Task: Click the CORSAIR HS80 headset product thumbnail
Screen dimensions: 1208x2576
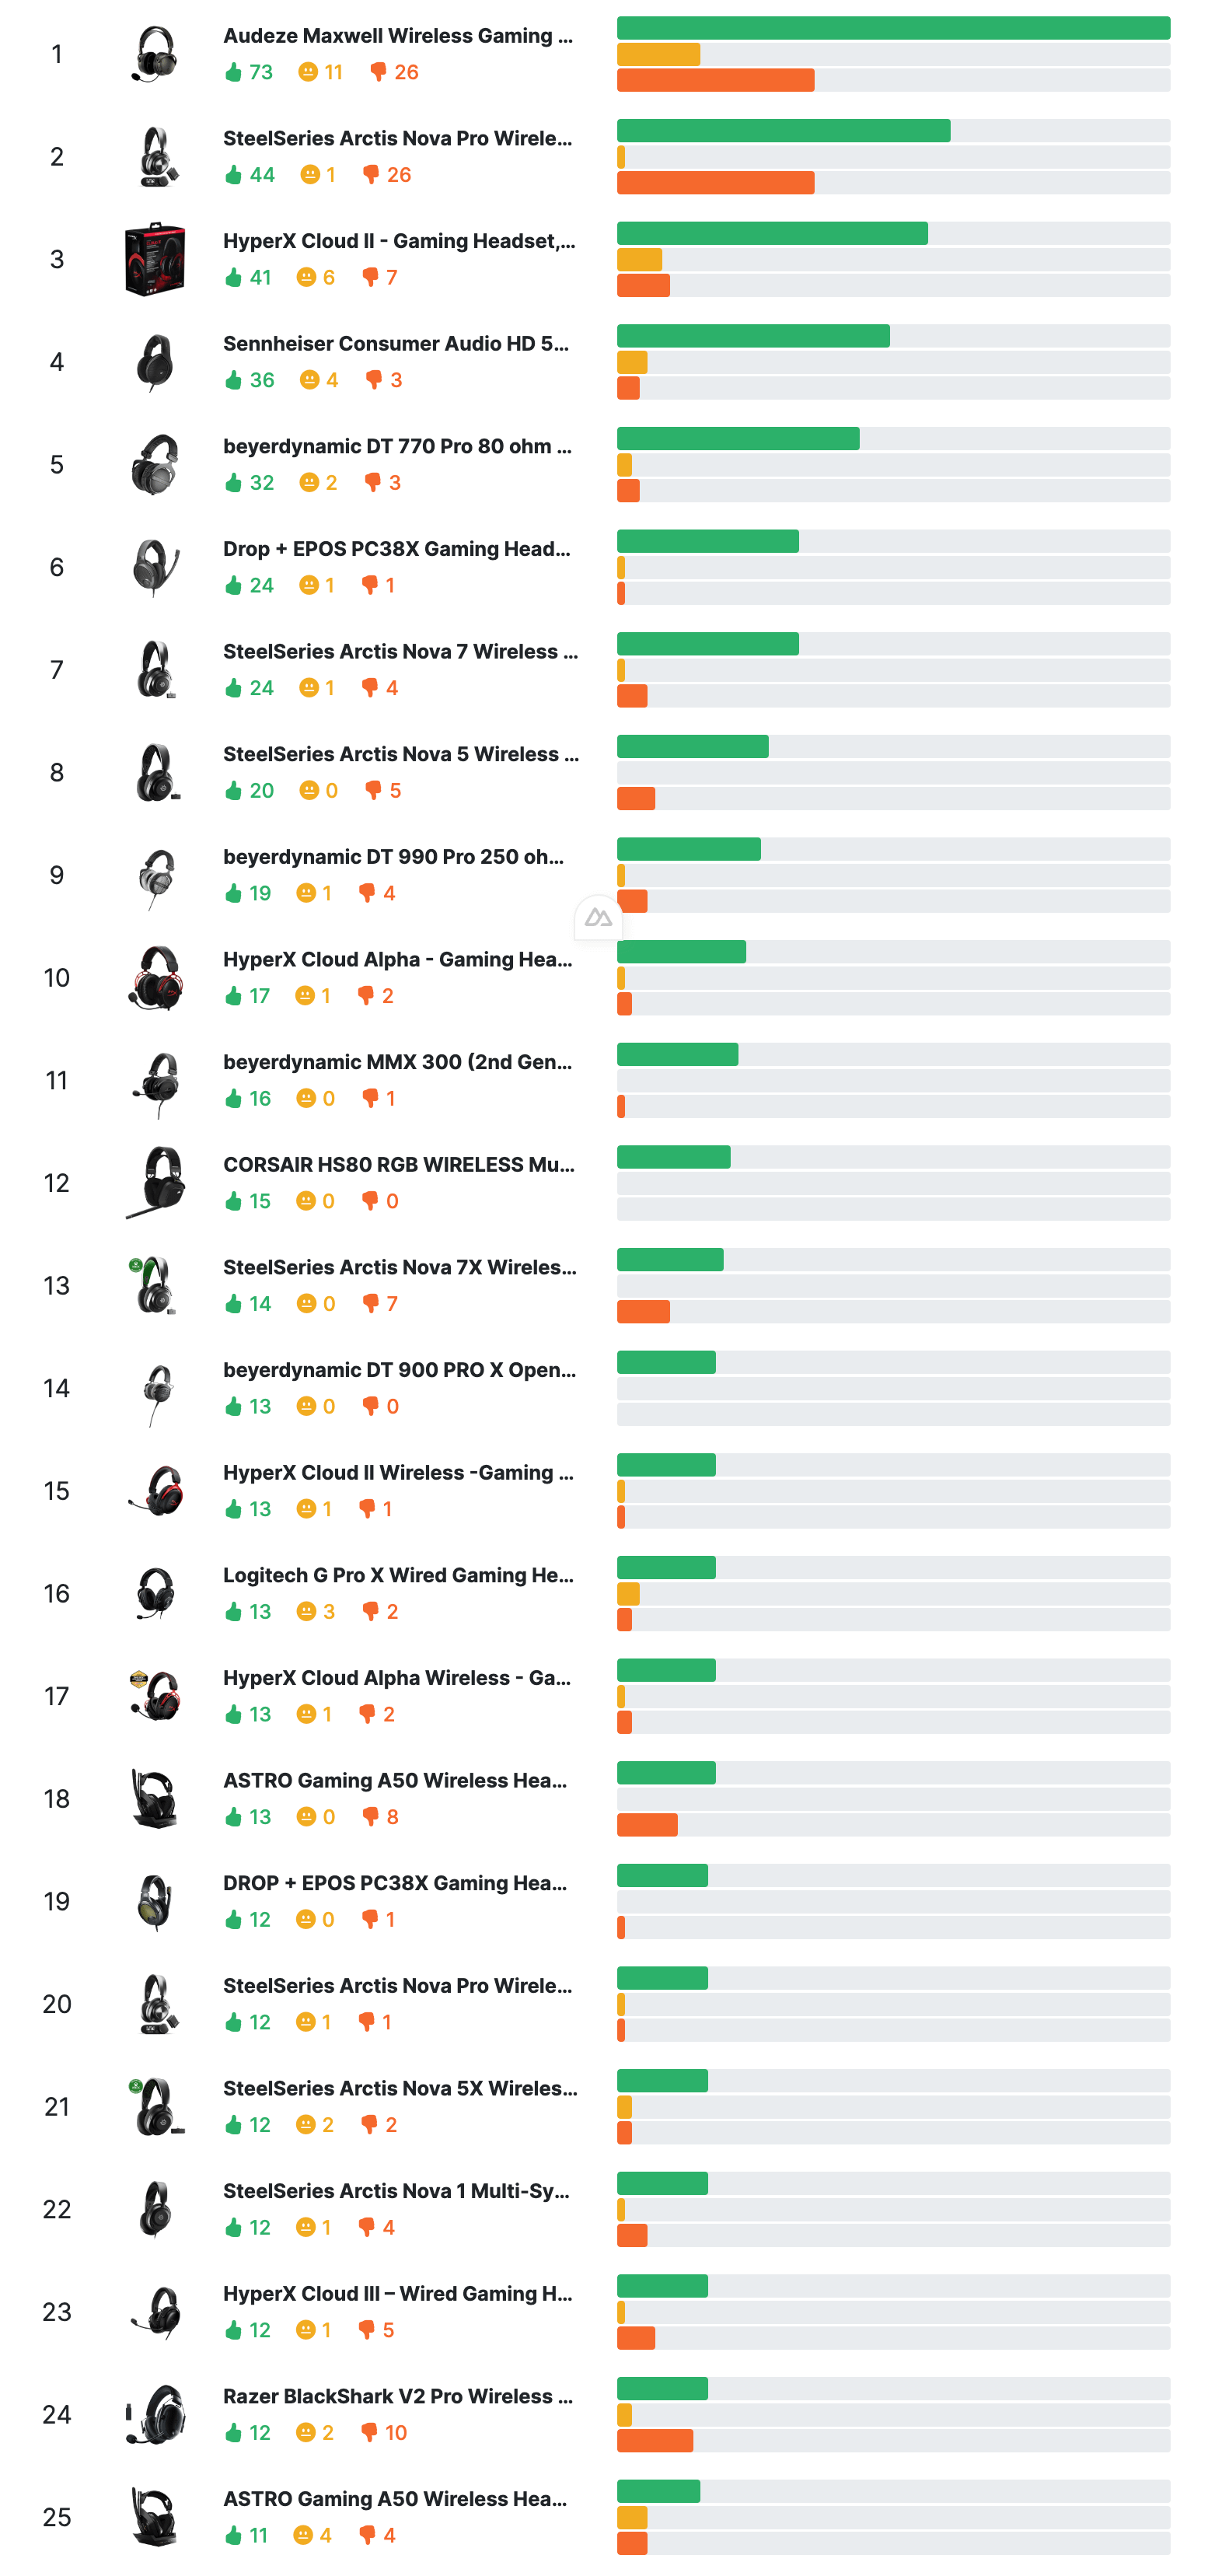Action: 155,1182
